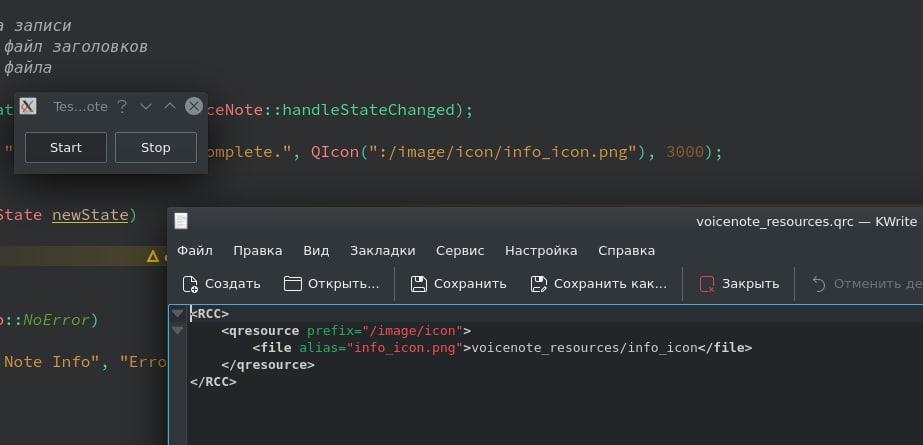923x445 pixels.
Task: Collapse the qresource fold triangle
Action: (x=177, y=330)
